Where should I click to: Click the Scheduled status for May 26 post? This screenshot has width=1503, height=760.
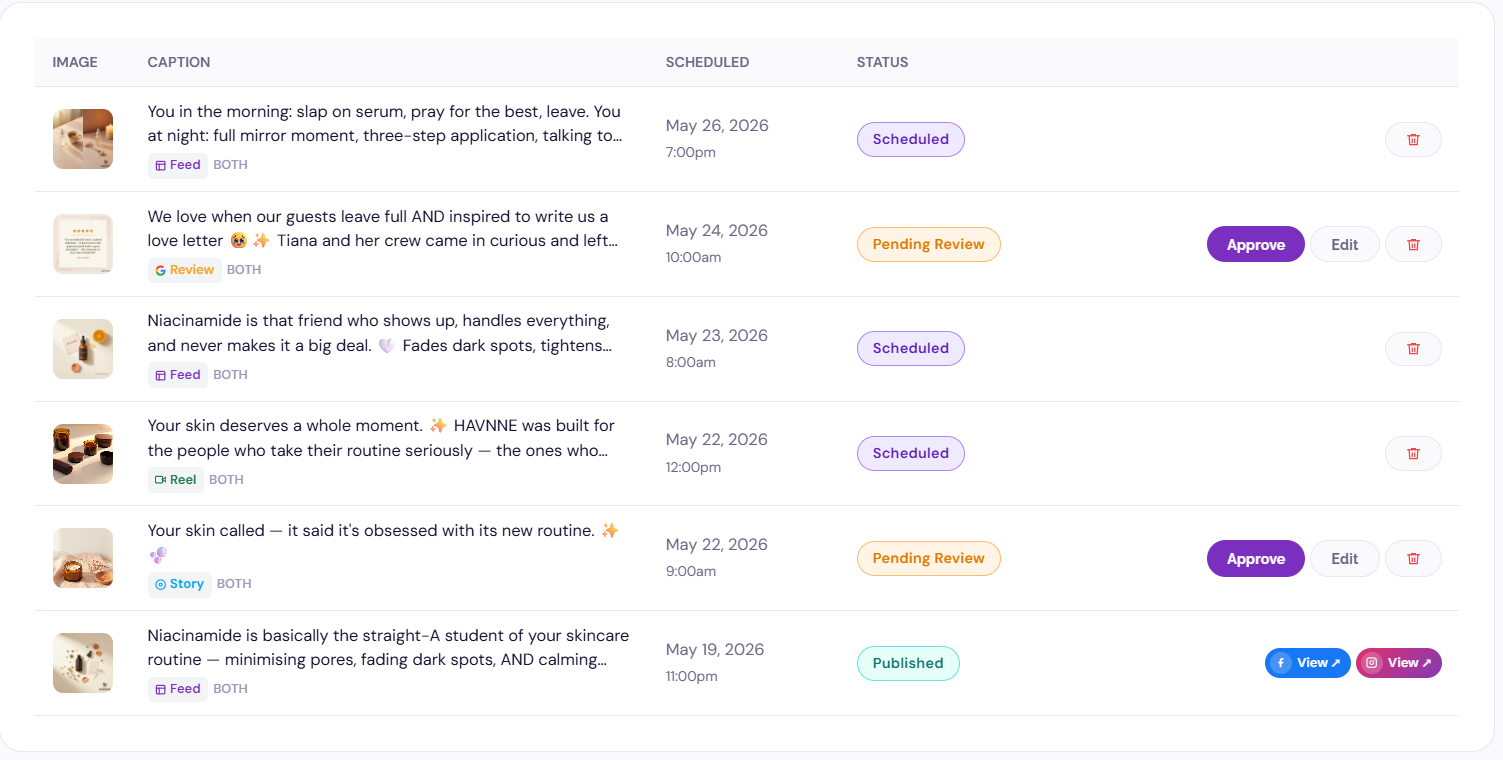coord(911,139)
